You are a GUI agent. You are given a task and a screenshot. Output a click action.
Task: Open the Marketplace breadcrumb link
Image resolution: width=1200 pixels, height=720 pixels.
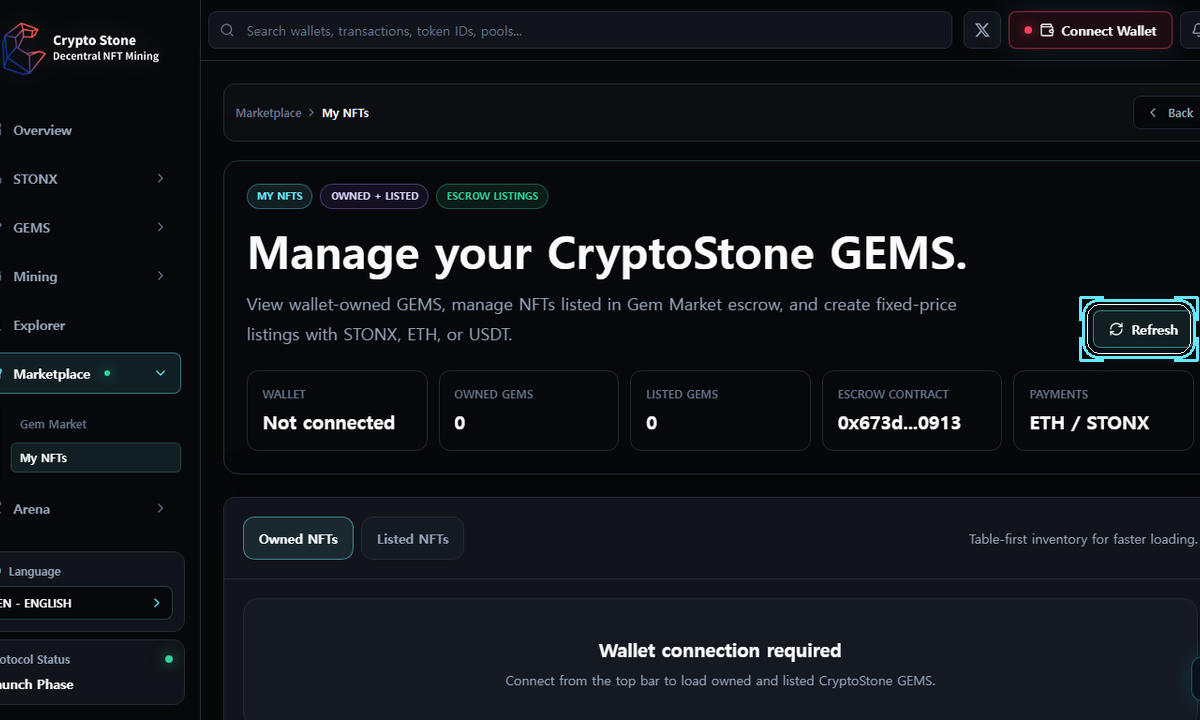[268, 113]
